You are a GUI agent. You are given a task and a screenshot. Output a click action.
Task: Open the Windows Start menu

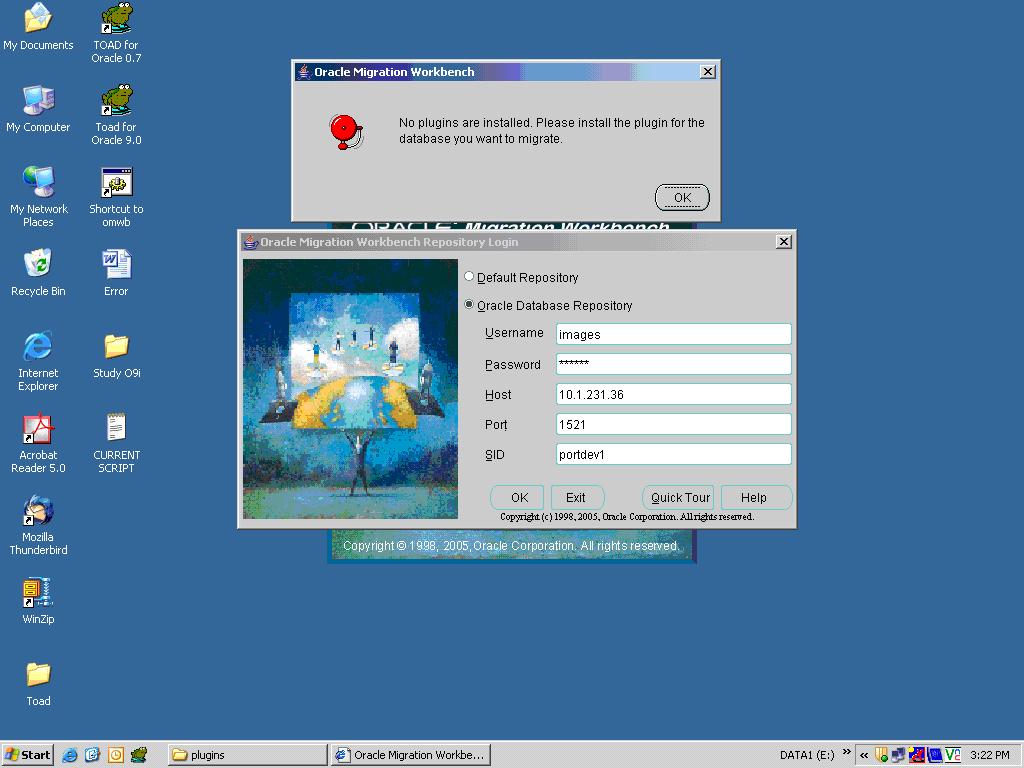tap(27, 755)
